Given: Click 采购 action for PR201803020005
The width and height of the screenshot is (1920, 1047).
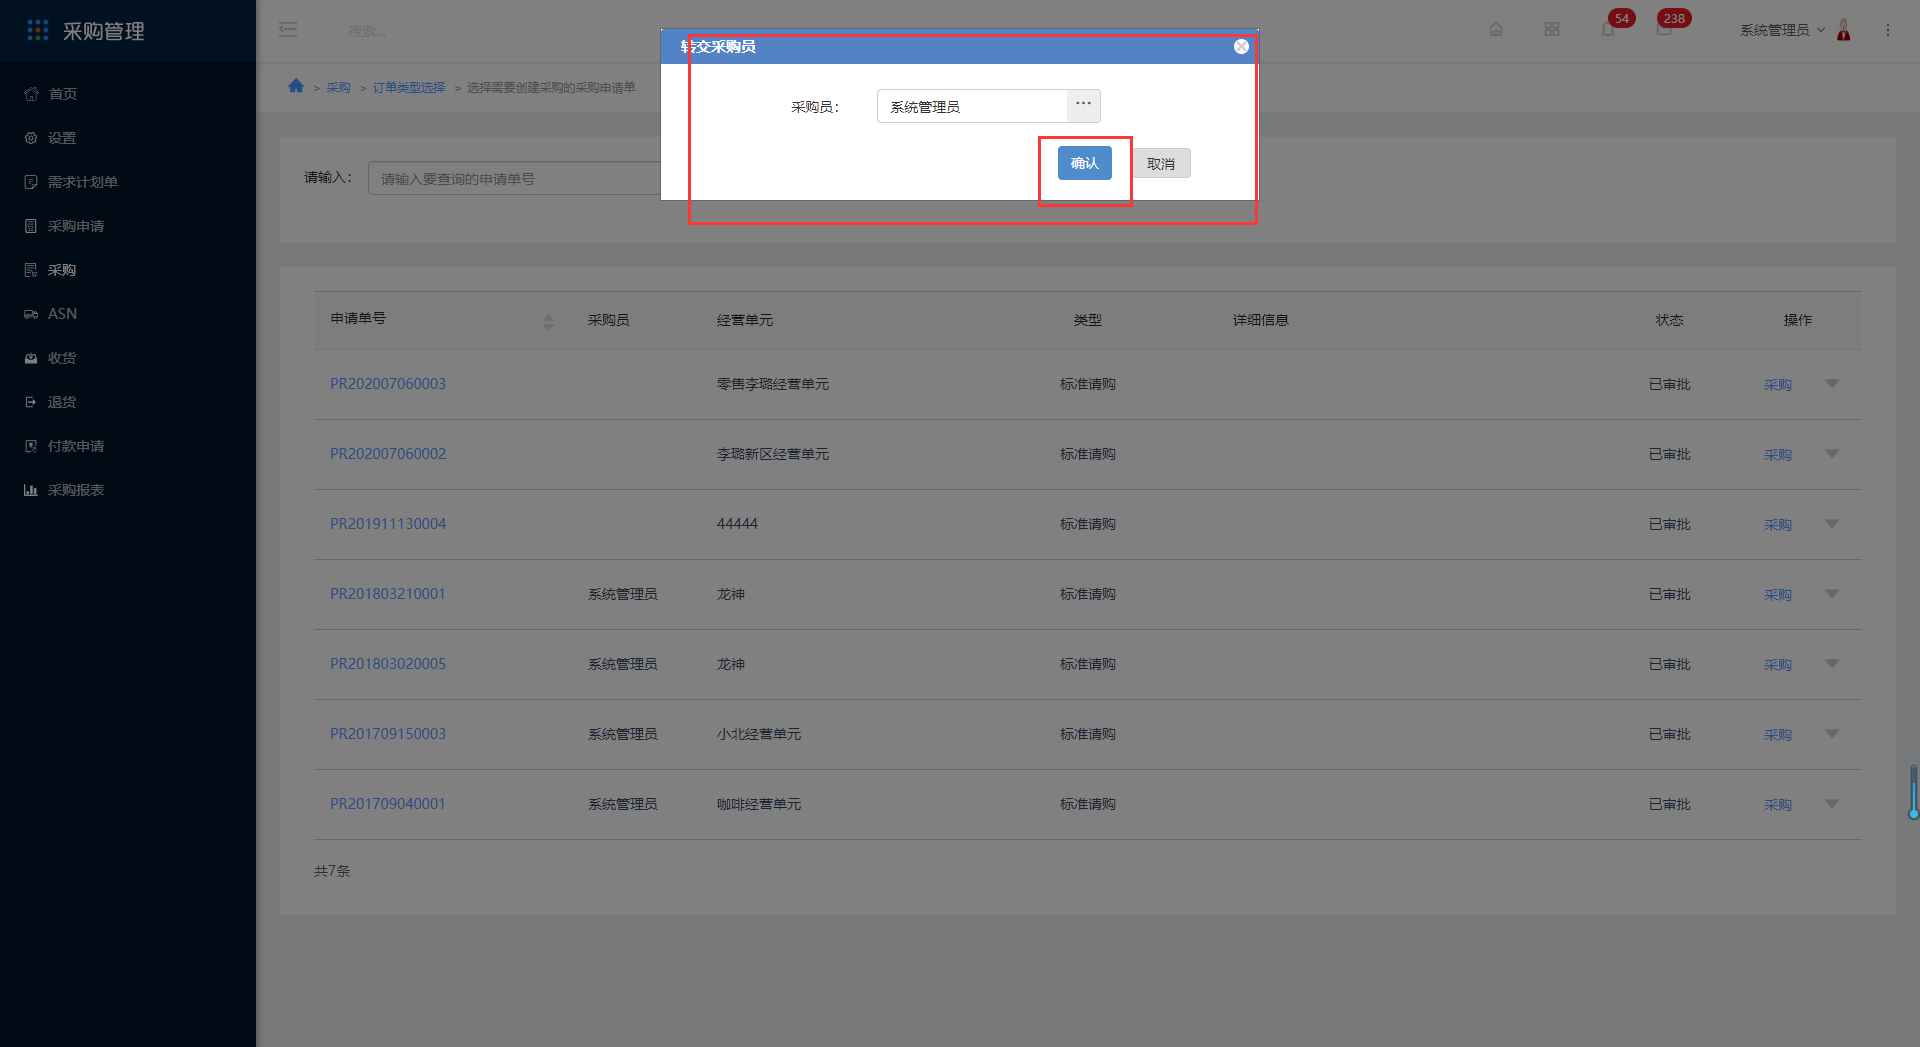Looking at the screenshot, I should [1777, 665].
